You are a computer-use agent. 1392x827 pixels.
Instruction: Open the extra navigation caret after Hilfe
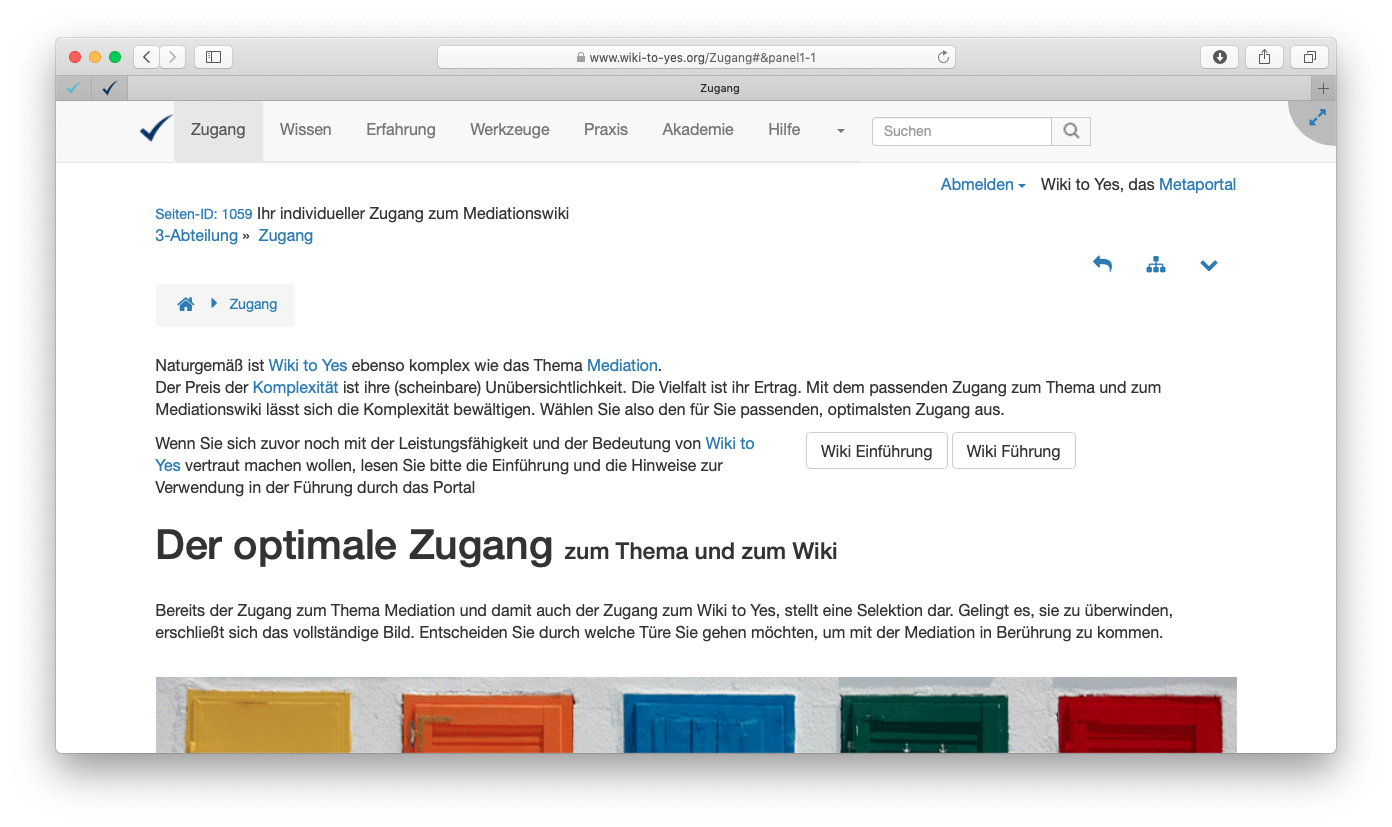(840, 131)
